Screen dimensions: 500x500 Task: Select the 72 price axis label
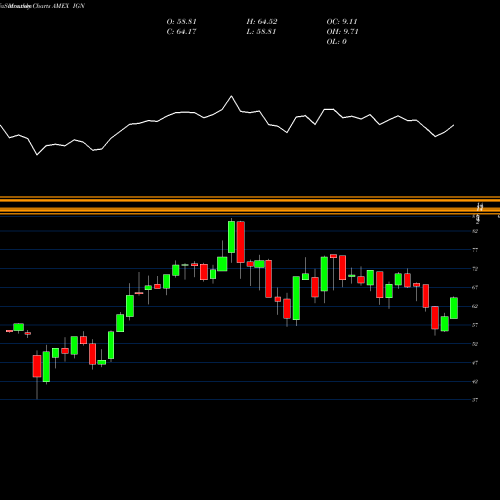pyautogui.click(x=475, y=269)
